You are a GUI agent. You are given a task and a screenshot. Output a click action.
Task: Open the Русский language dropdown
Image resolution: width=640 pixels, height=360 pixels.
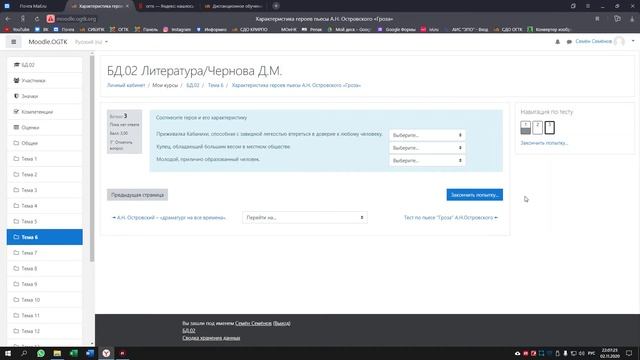(91, 42)
